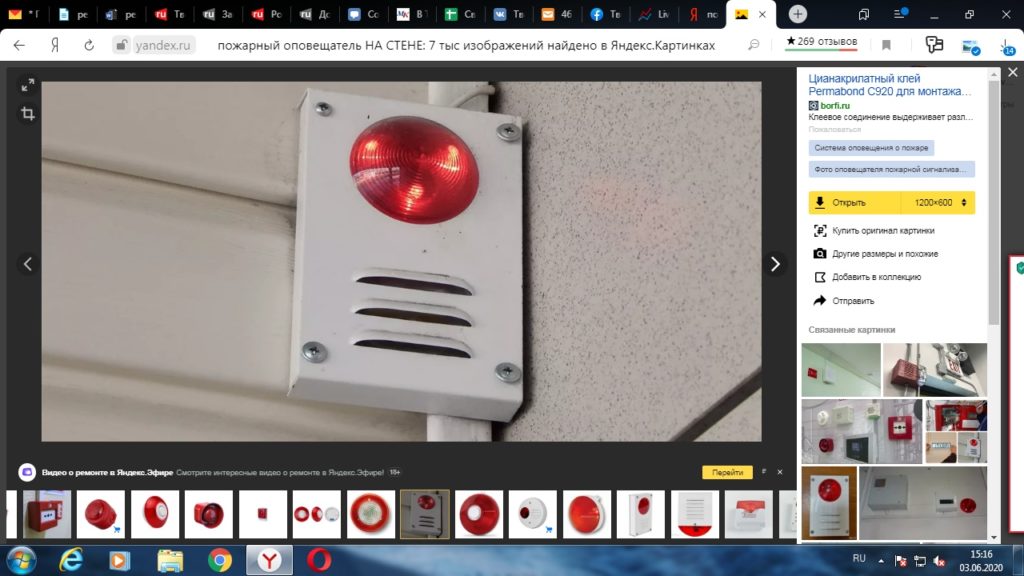Click the camera icon for other sizes
This screenshot has height=576, width=1024.
(x=820, y=254)
